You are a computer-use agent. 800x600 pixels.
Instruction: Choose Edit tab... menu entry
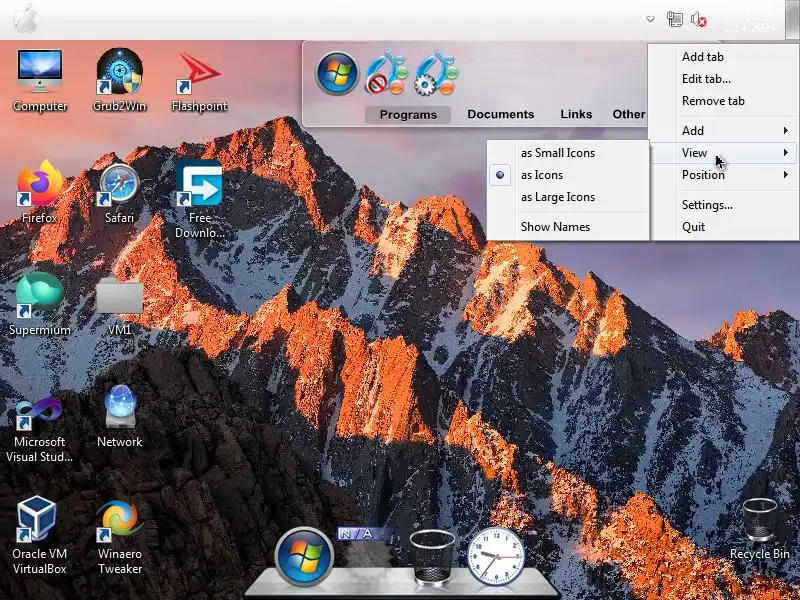[x=723, y=79]
